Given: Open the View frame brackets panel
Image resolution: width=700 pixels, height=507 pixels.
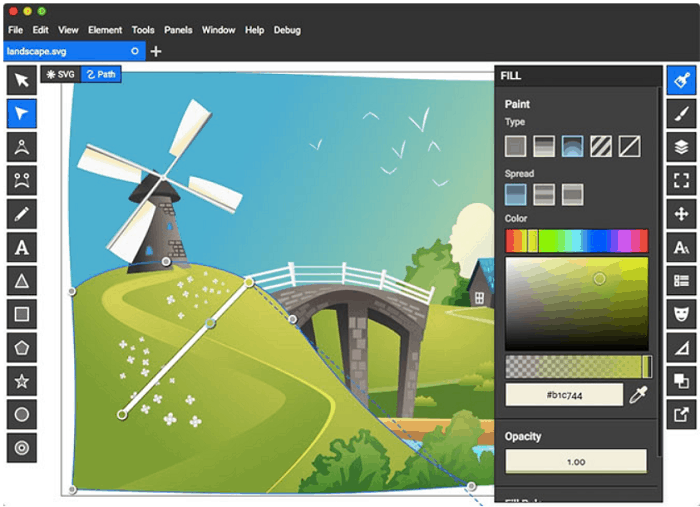Looking at the screenshot, I should pos(681,180).
